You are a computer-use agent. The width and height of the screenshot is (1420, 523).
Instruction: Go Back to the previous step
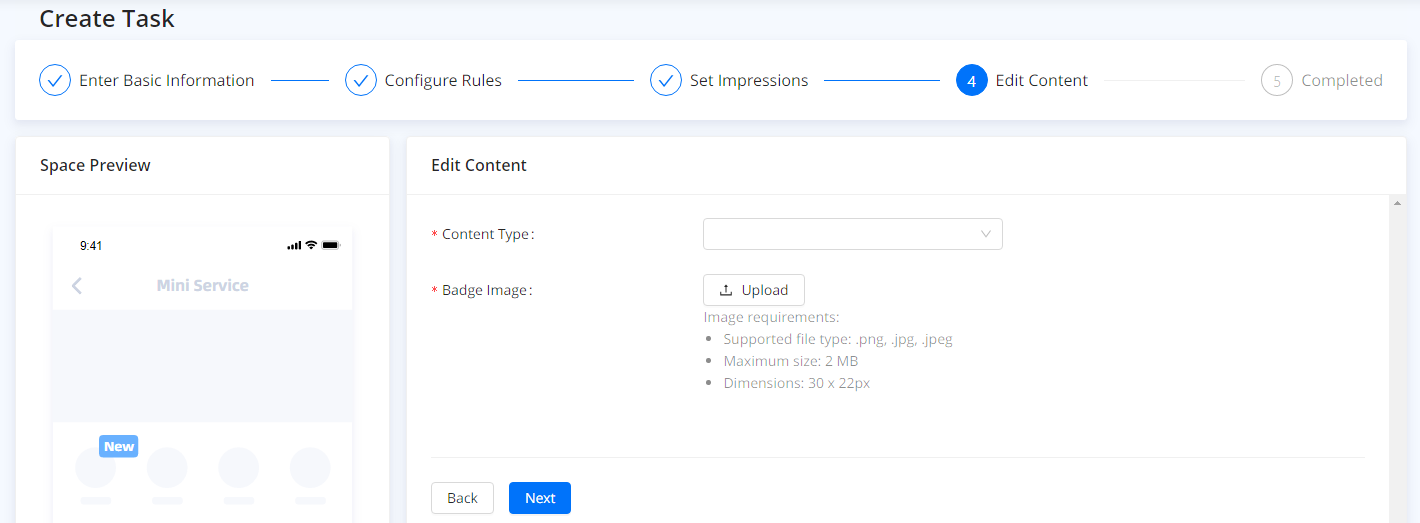pos(462,498)
